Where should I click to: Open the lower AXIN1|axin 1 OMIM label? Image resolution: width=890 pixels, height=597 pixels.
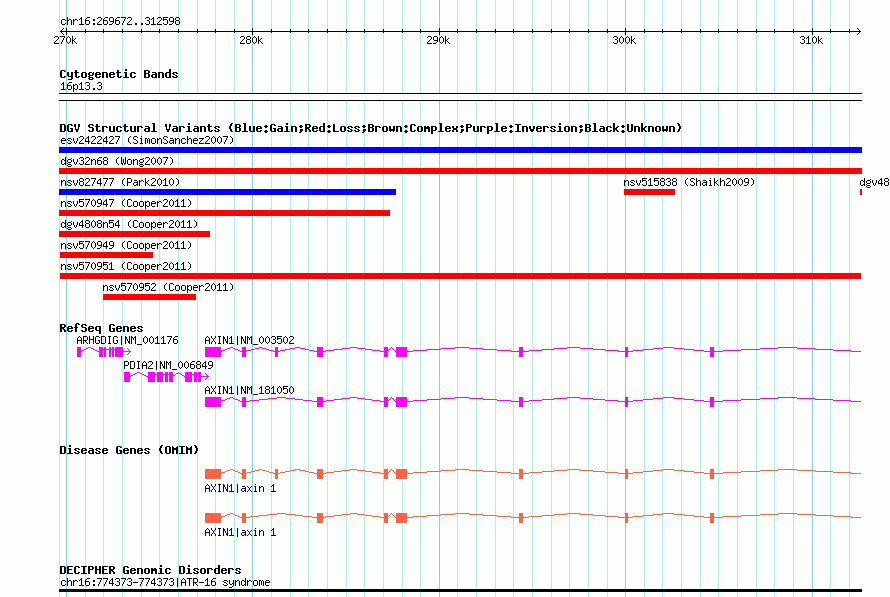point(240,532)
